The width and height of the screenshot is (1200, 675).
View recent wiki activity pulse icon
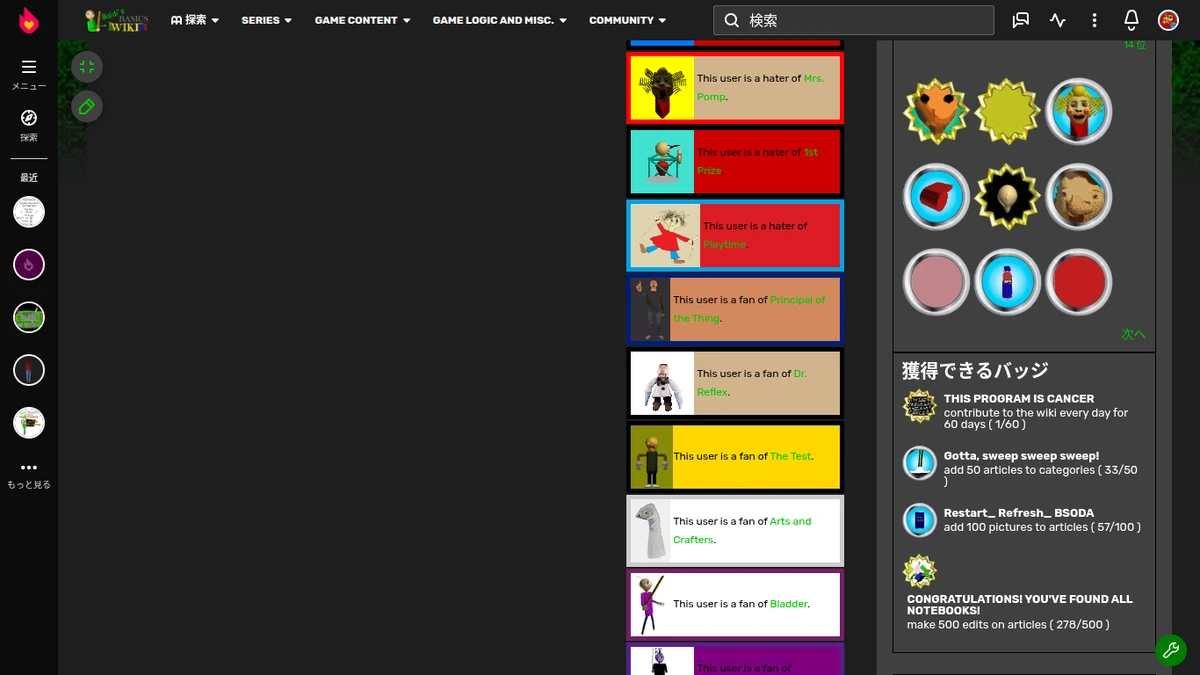click(1057, 20)
